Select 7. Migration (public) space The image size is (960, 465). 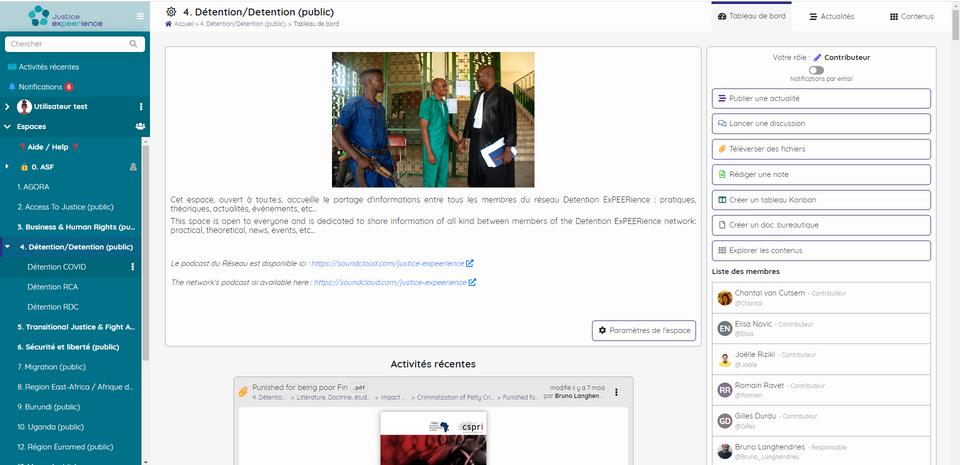point(51,367)
